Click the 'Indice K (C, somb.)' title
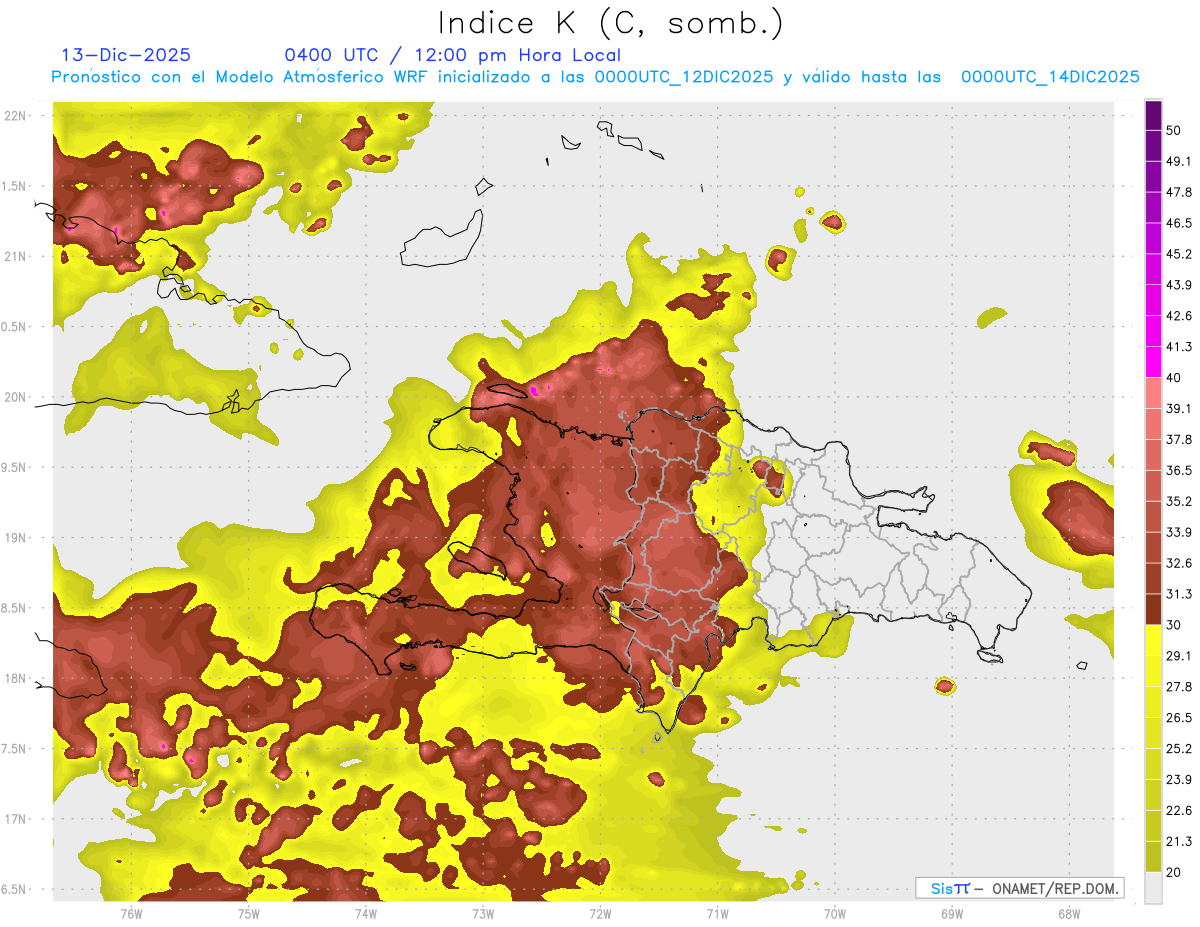 point(611,23)
